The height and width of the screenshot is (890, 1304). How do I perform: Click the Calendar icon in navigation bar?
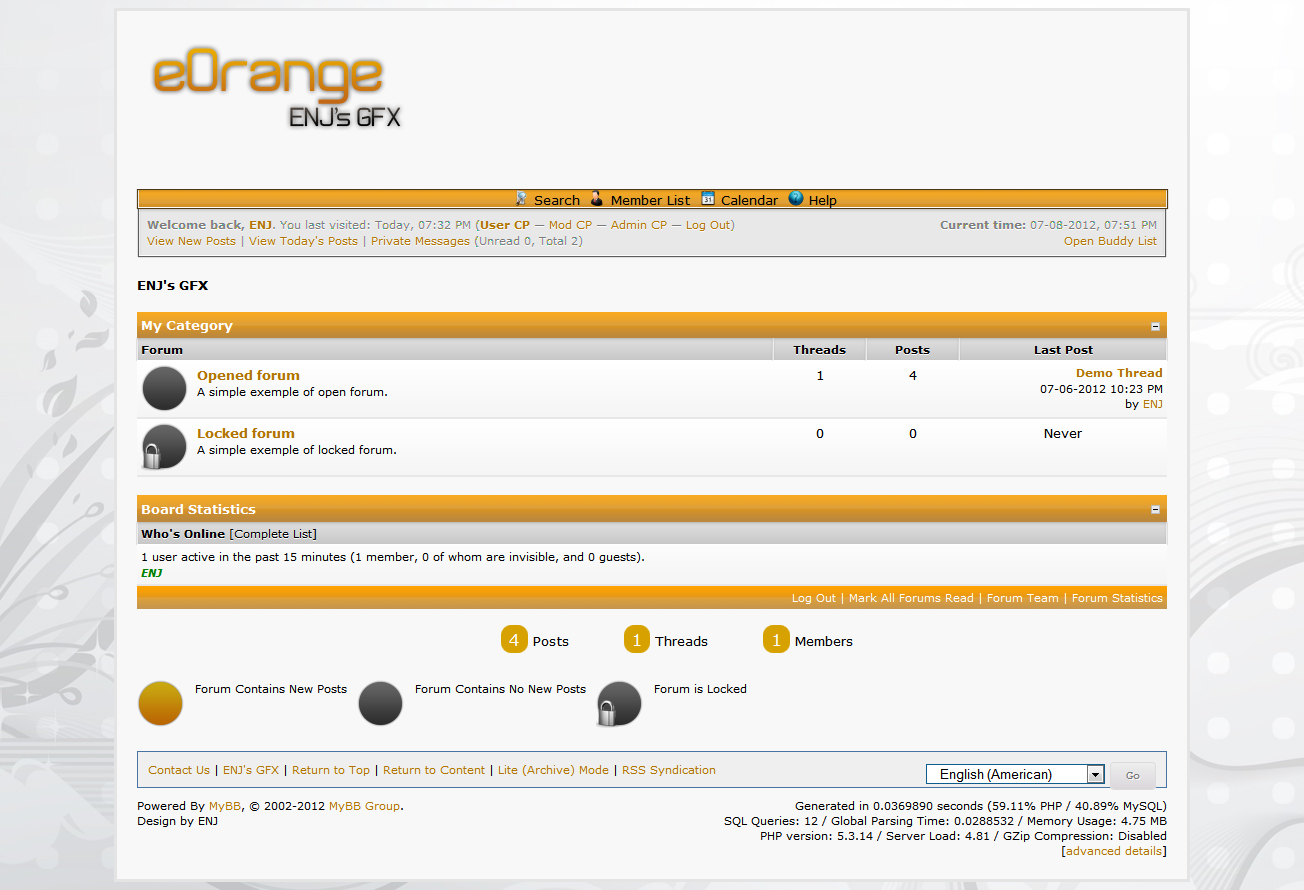708,199
